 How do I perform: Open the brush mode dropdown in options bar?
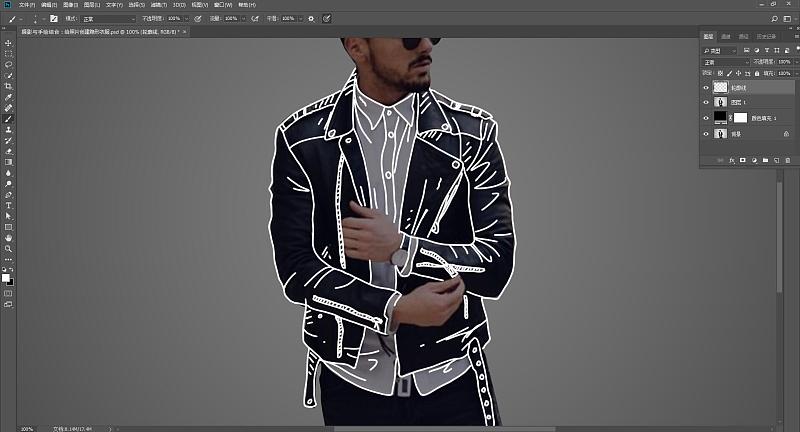108,19
